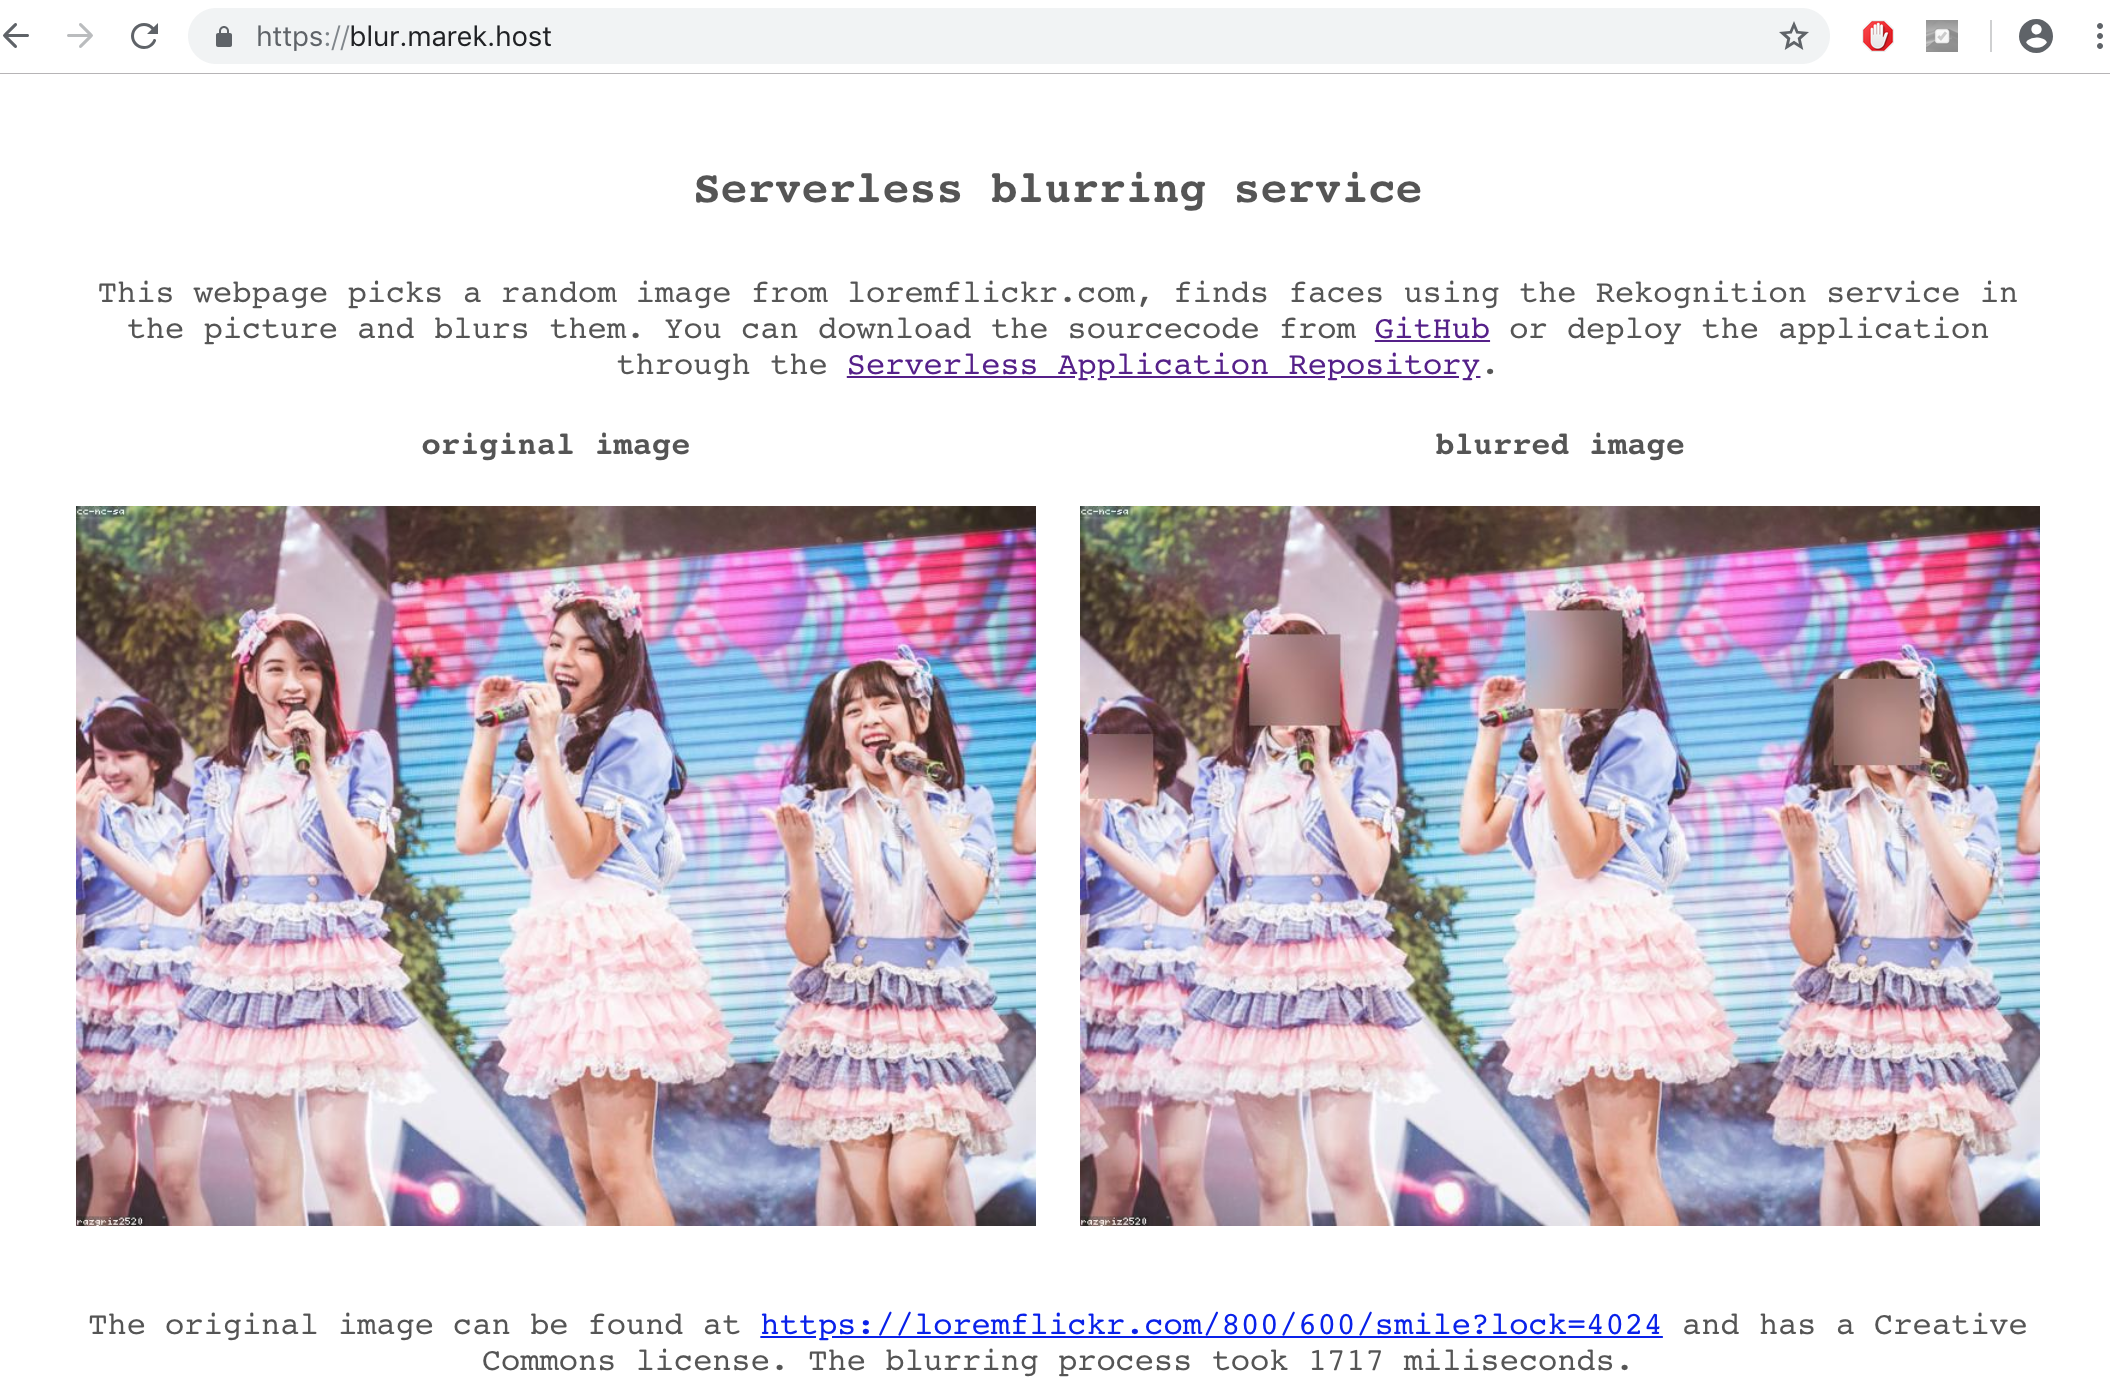Click the browser forward arrow

(x=80, y=37)
